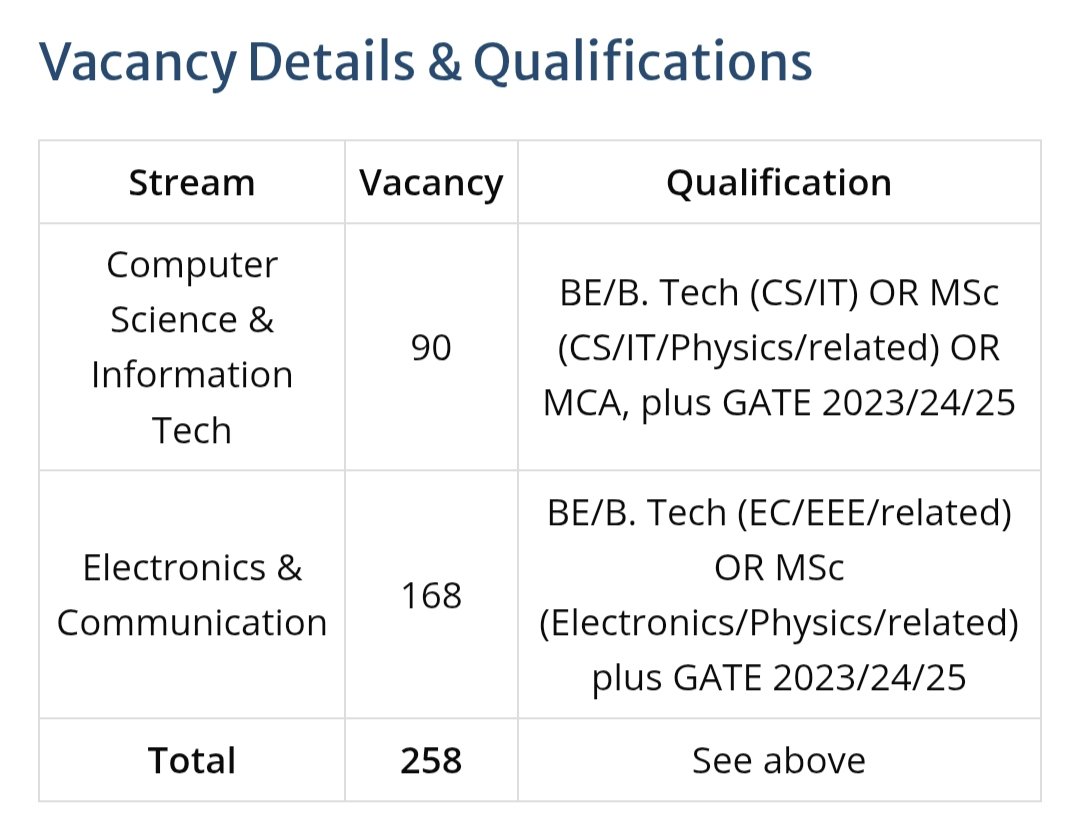Select the vacancy count 90

[x=431, y=348]
